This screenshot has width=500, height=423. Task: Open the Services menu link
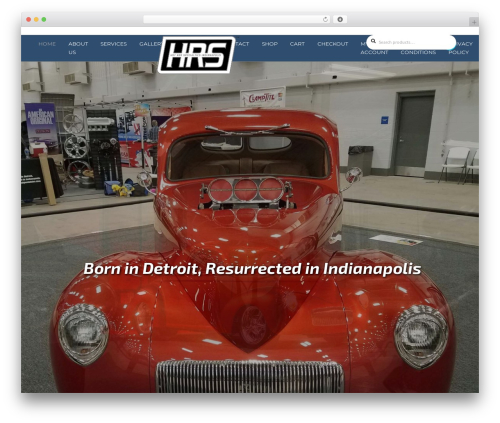(114, 44)
